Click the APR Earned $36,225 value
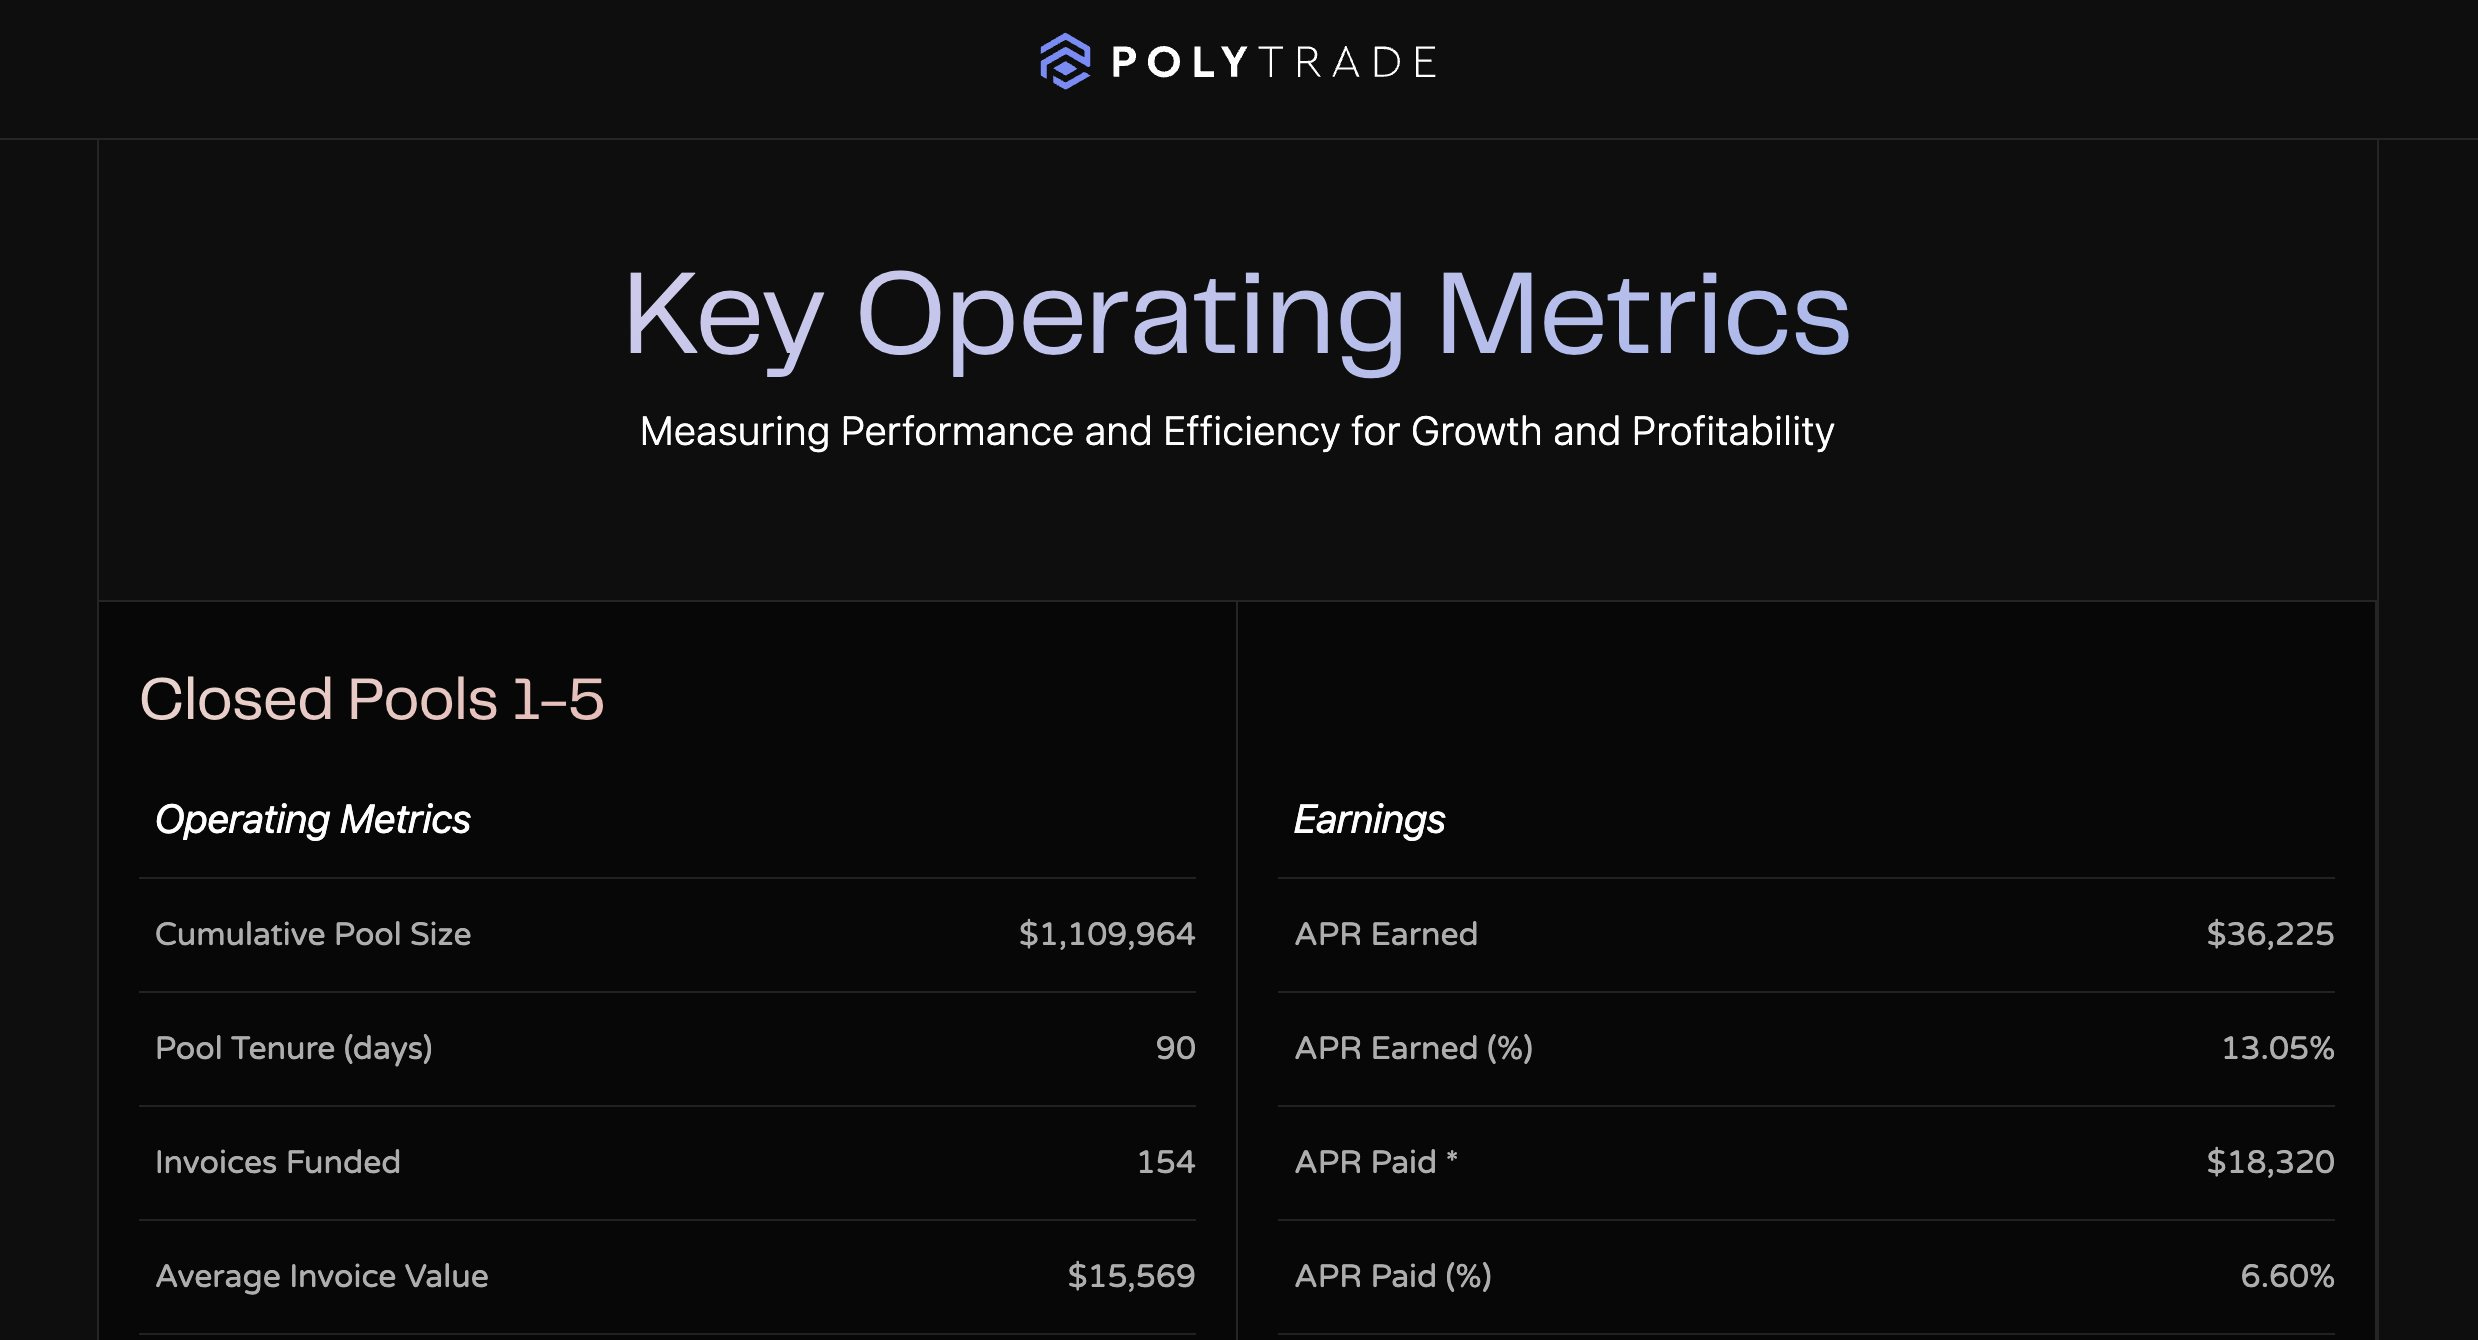This screenshot has width=2478, height=1340. (x=2270, y=934)
